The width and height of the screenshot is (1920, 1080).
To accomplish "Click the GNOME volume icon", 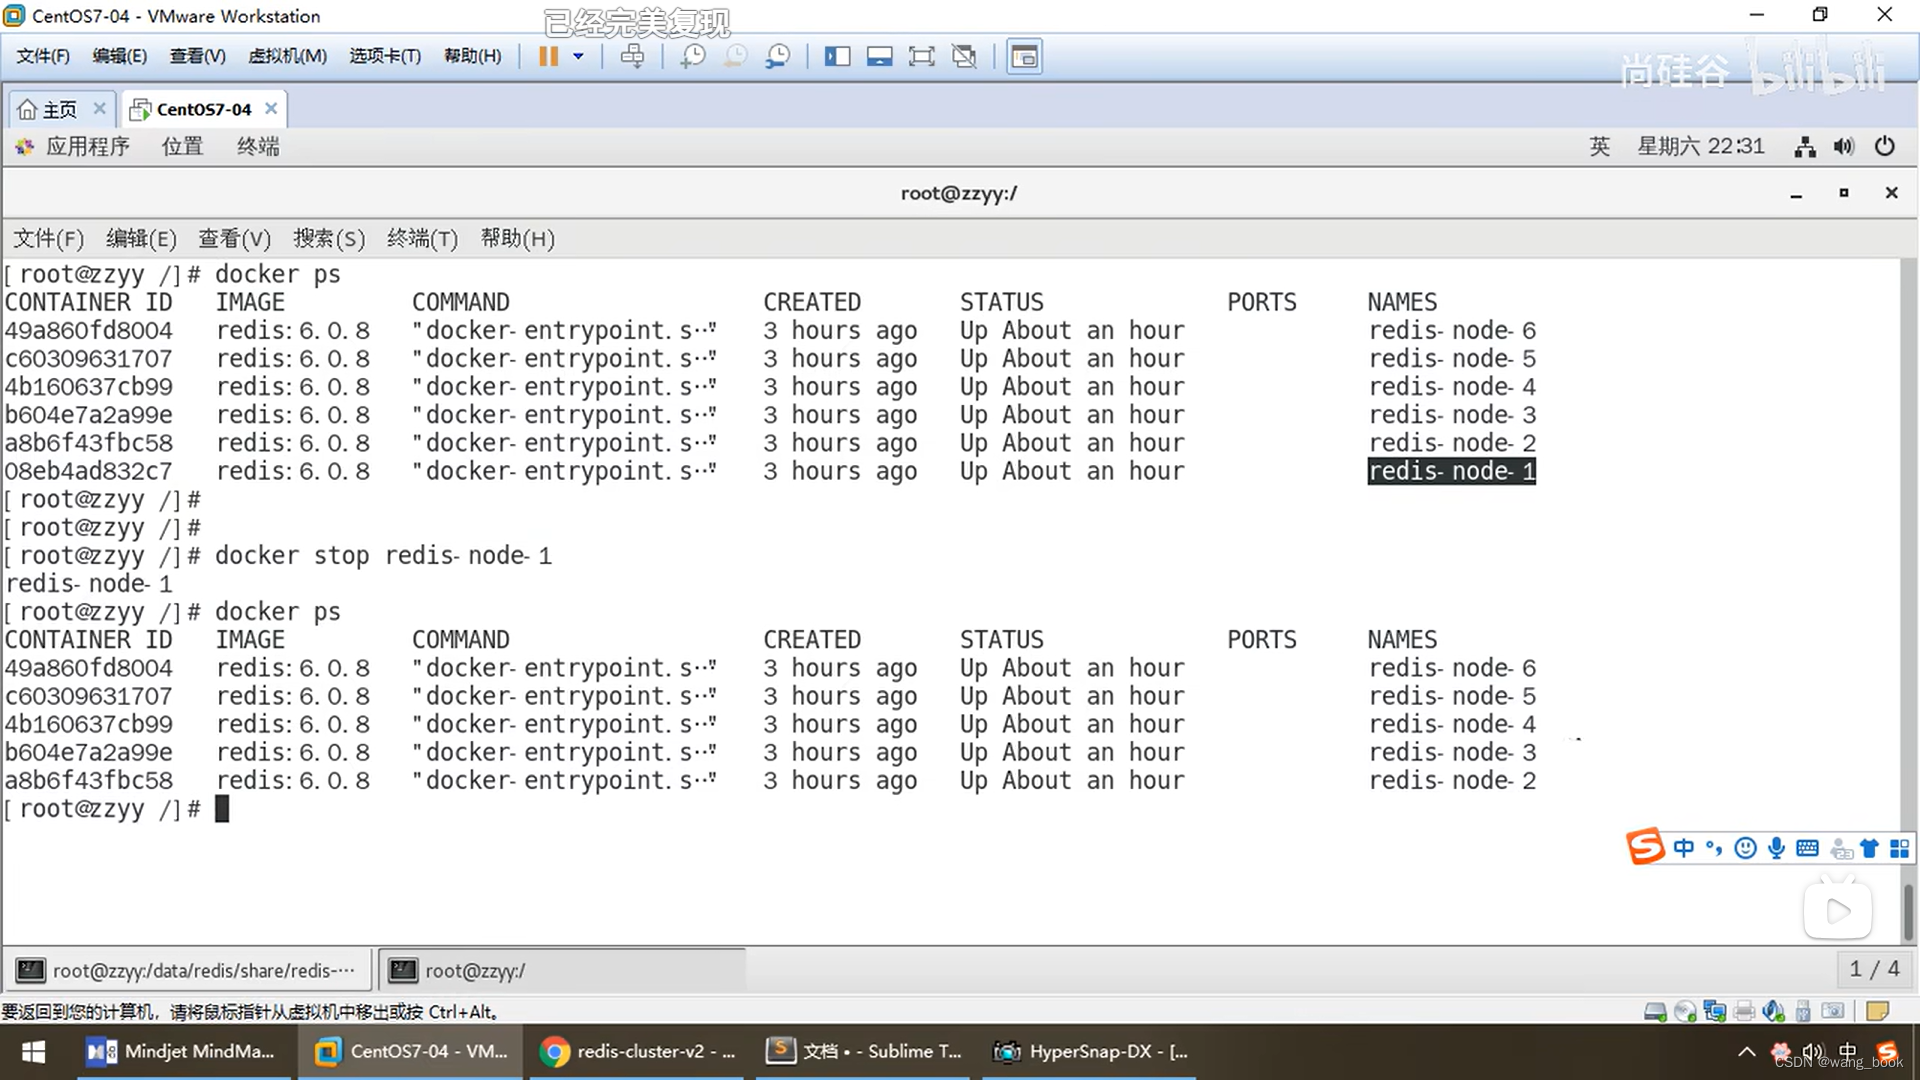I will (x=1843, y=147).
